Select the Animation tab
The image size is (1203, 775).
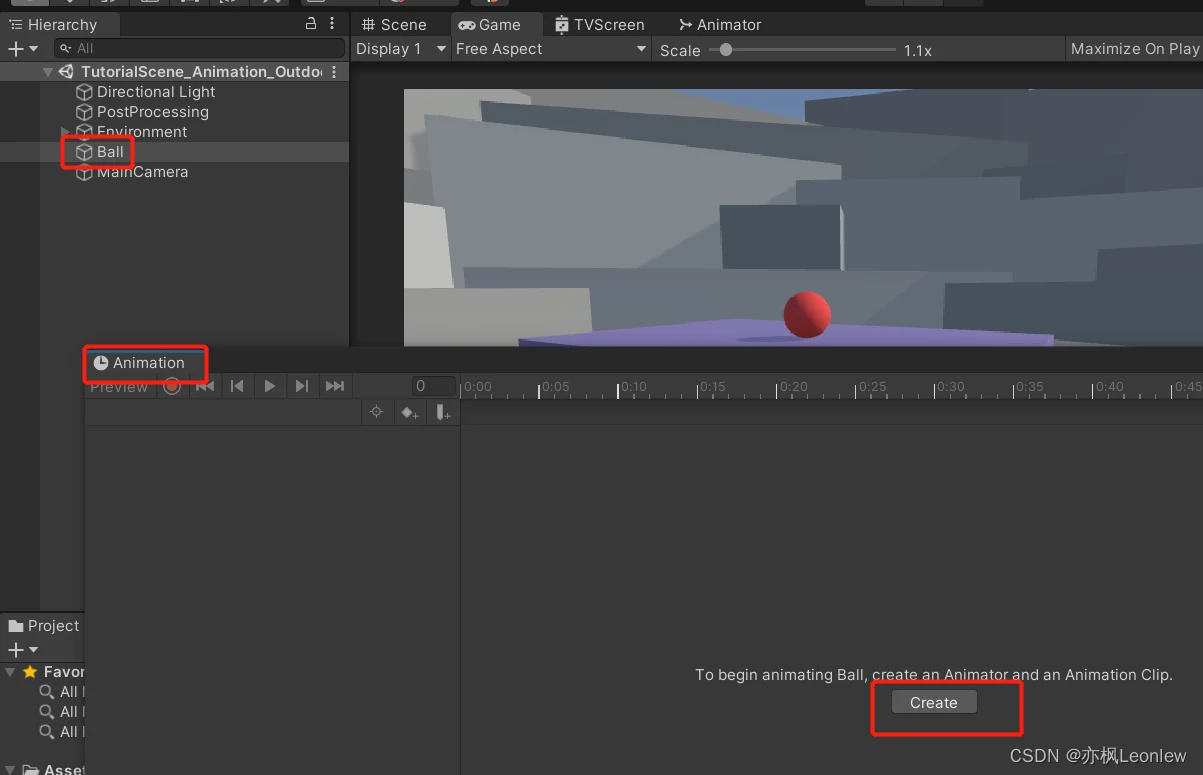(139, 363)
